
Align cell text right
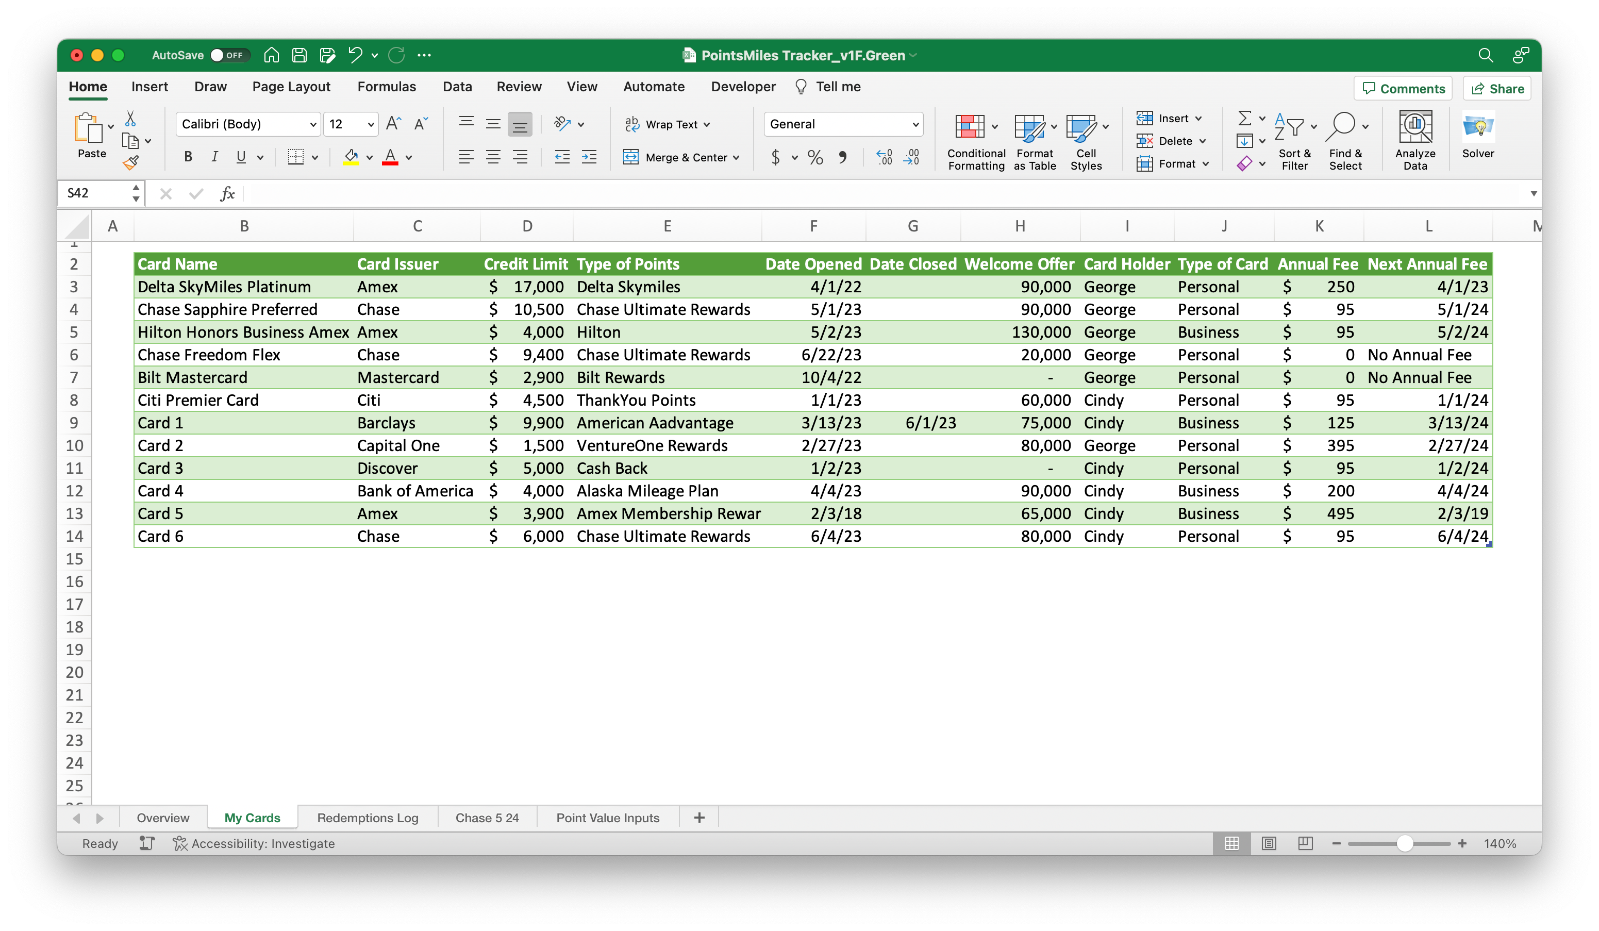[520, 157]
